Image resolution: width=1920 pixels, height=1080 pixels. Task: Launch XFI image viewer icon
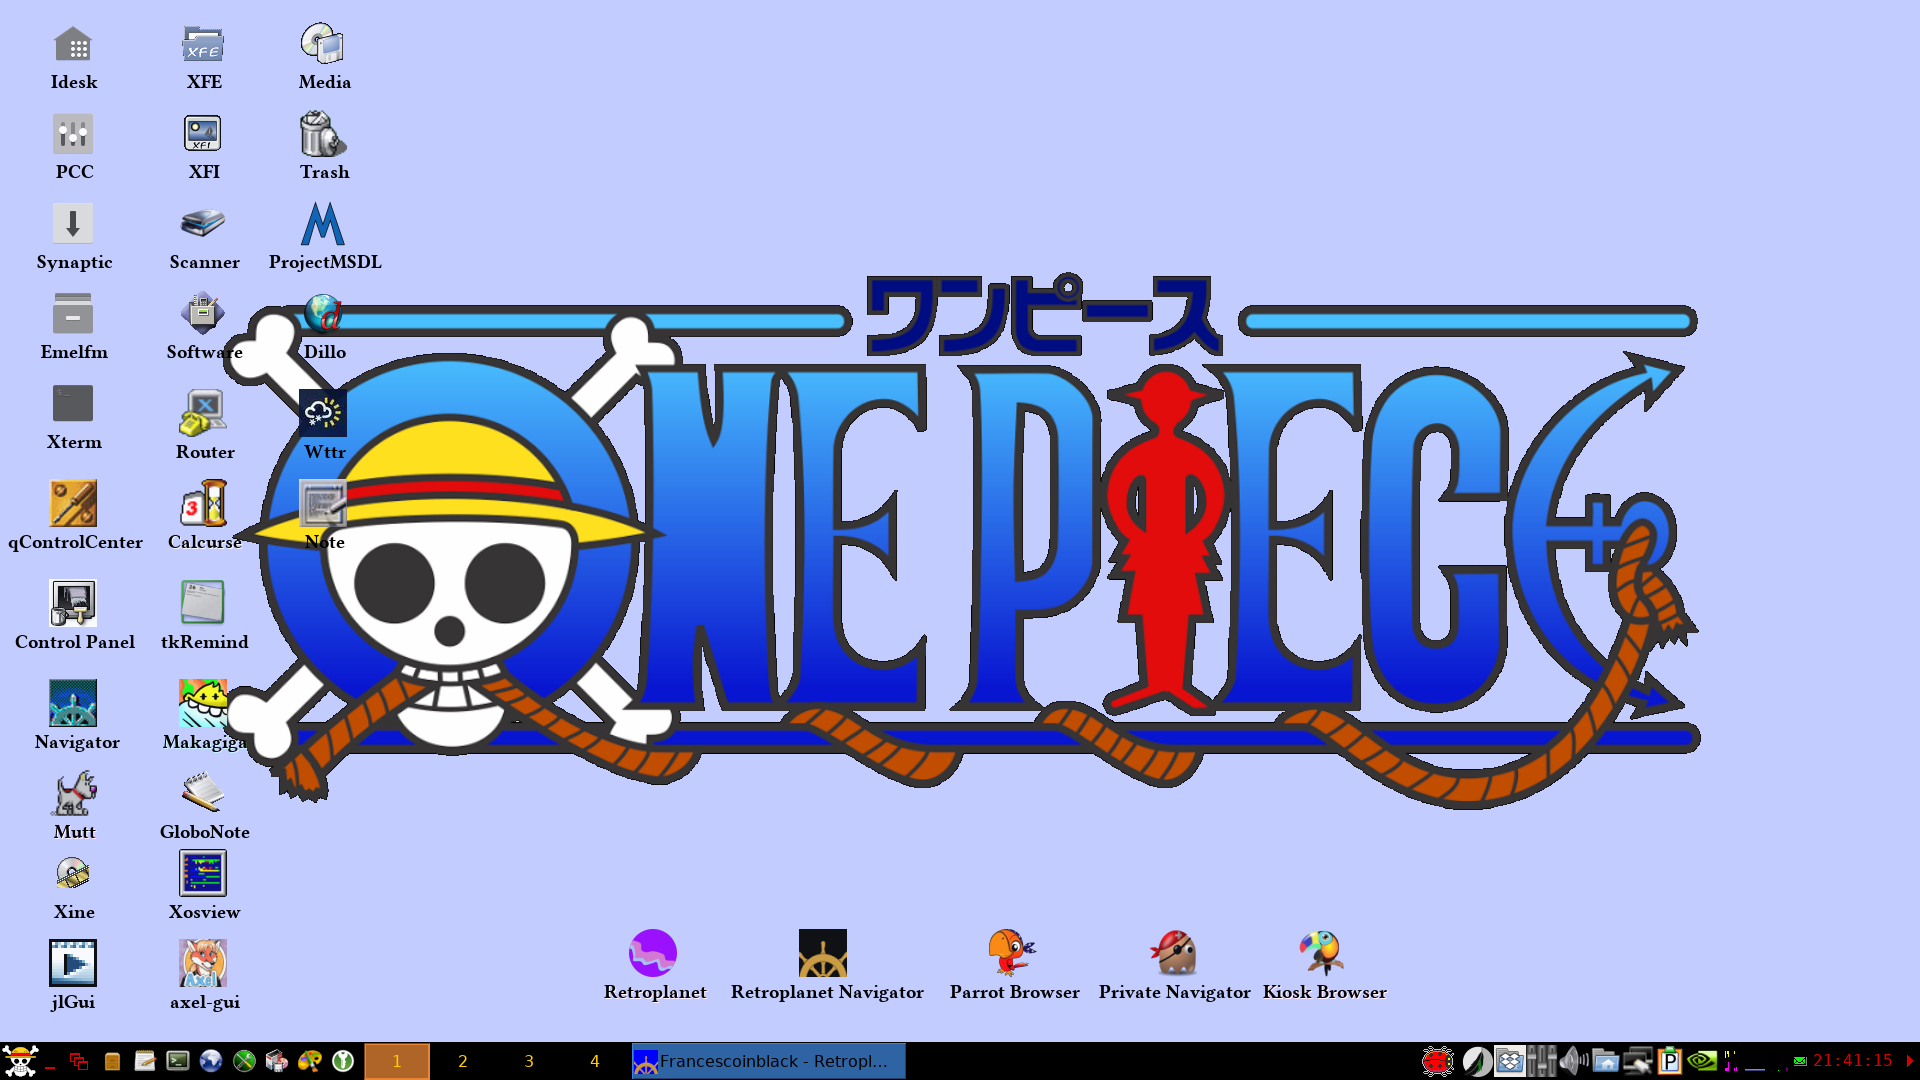[x=203, y=135]
